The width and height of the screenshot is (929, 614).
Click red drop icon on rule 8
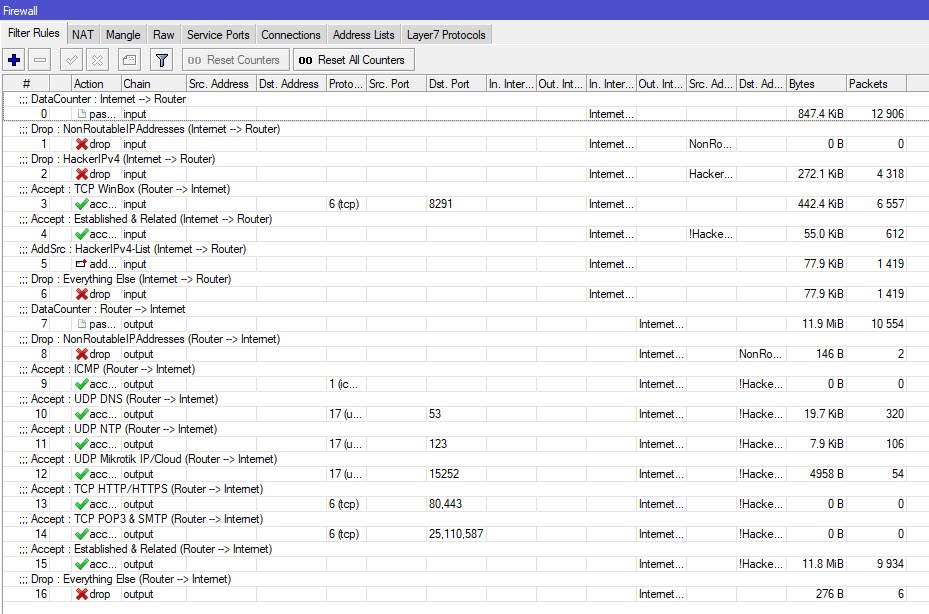pyautogui.click(x=82, y=354)
